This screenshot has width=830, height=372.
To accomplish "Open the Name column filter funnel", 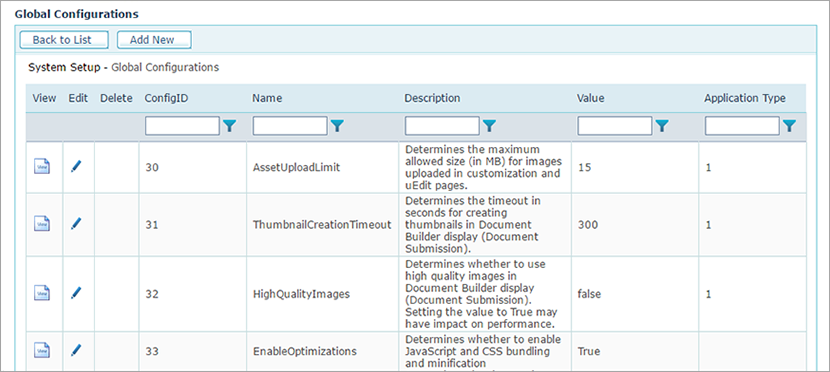I will coord(337,126).
